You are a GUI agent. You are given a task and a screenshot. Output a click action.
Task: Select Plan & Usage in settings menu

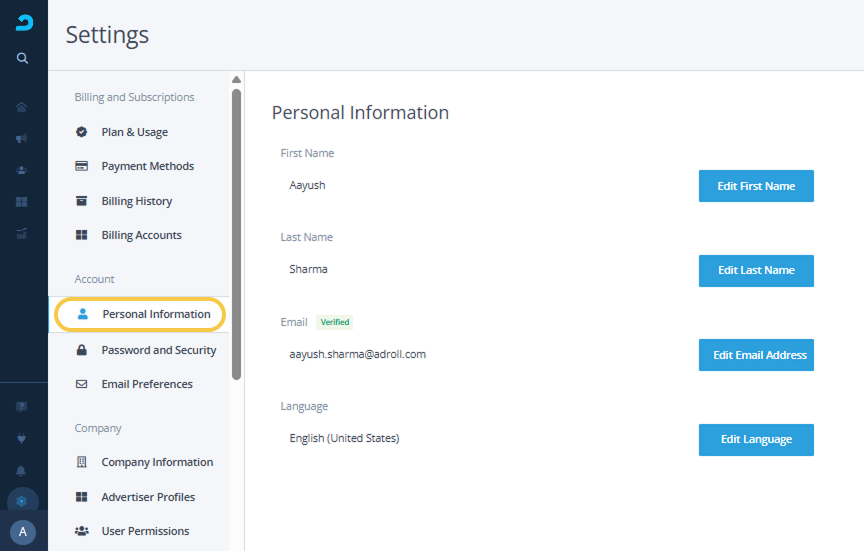pos(134,132)
